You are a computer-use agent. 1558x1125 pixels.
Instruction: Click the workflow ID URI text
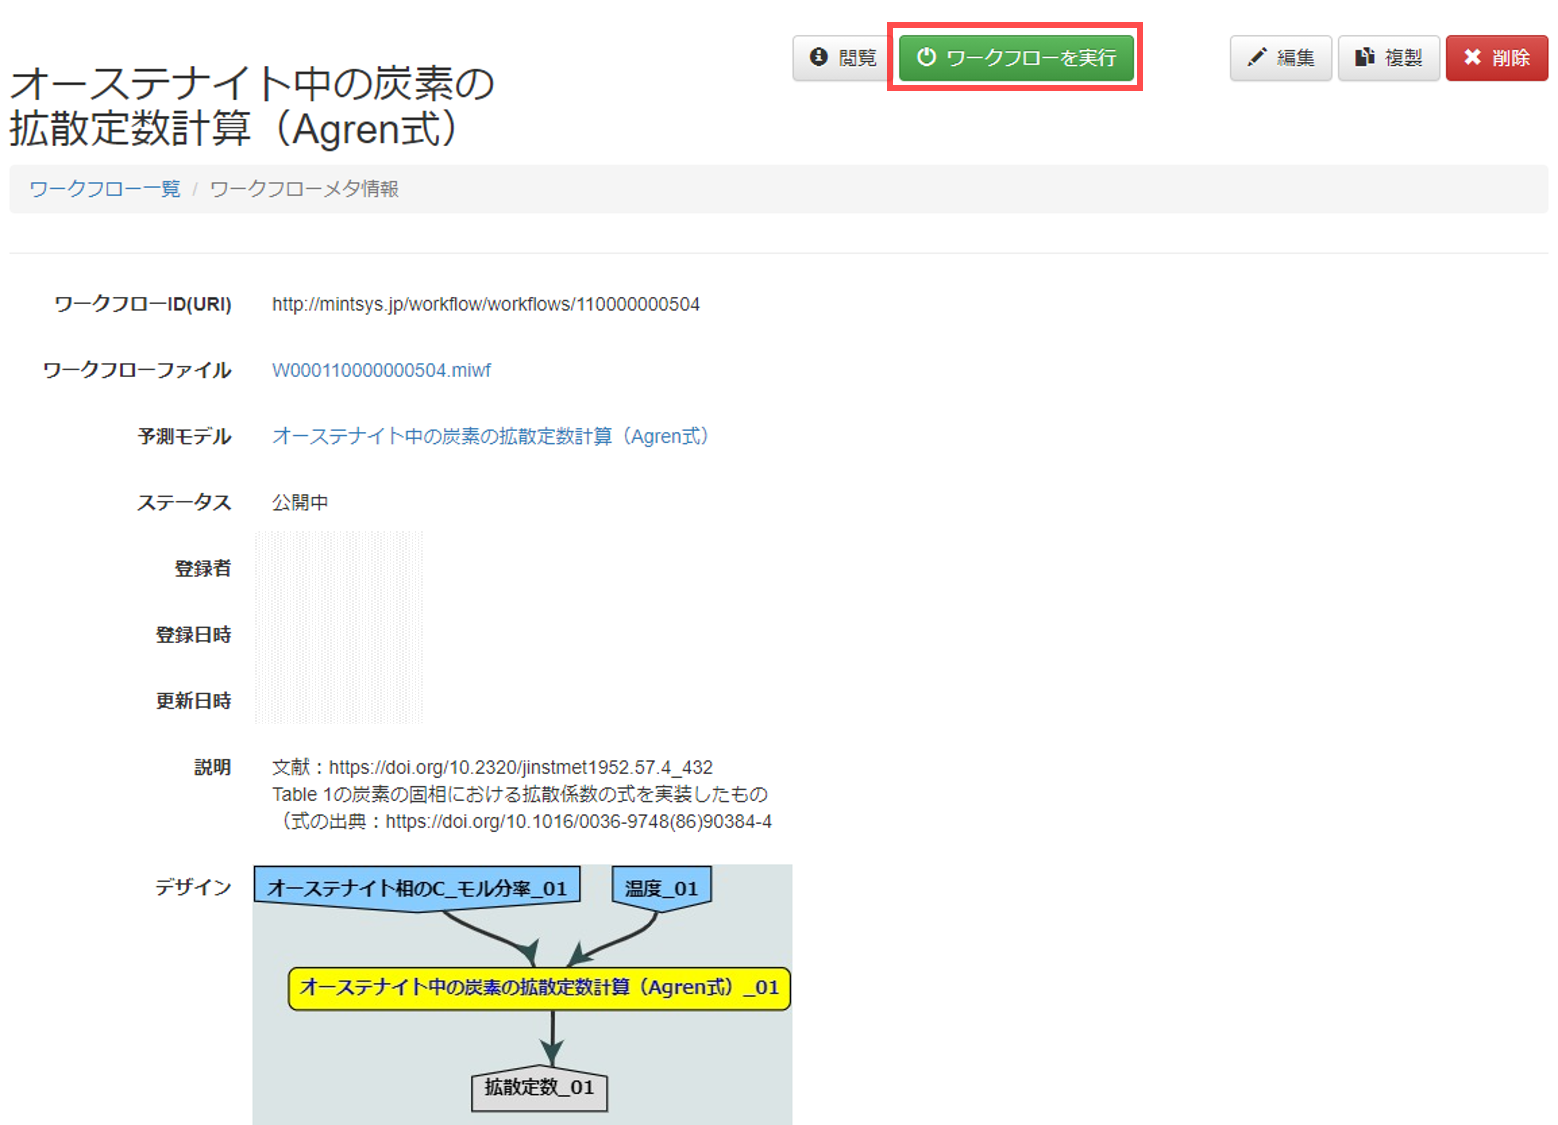click(x=486, y=304)
